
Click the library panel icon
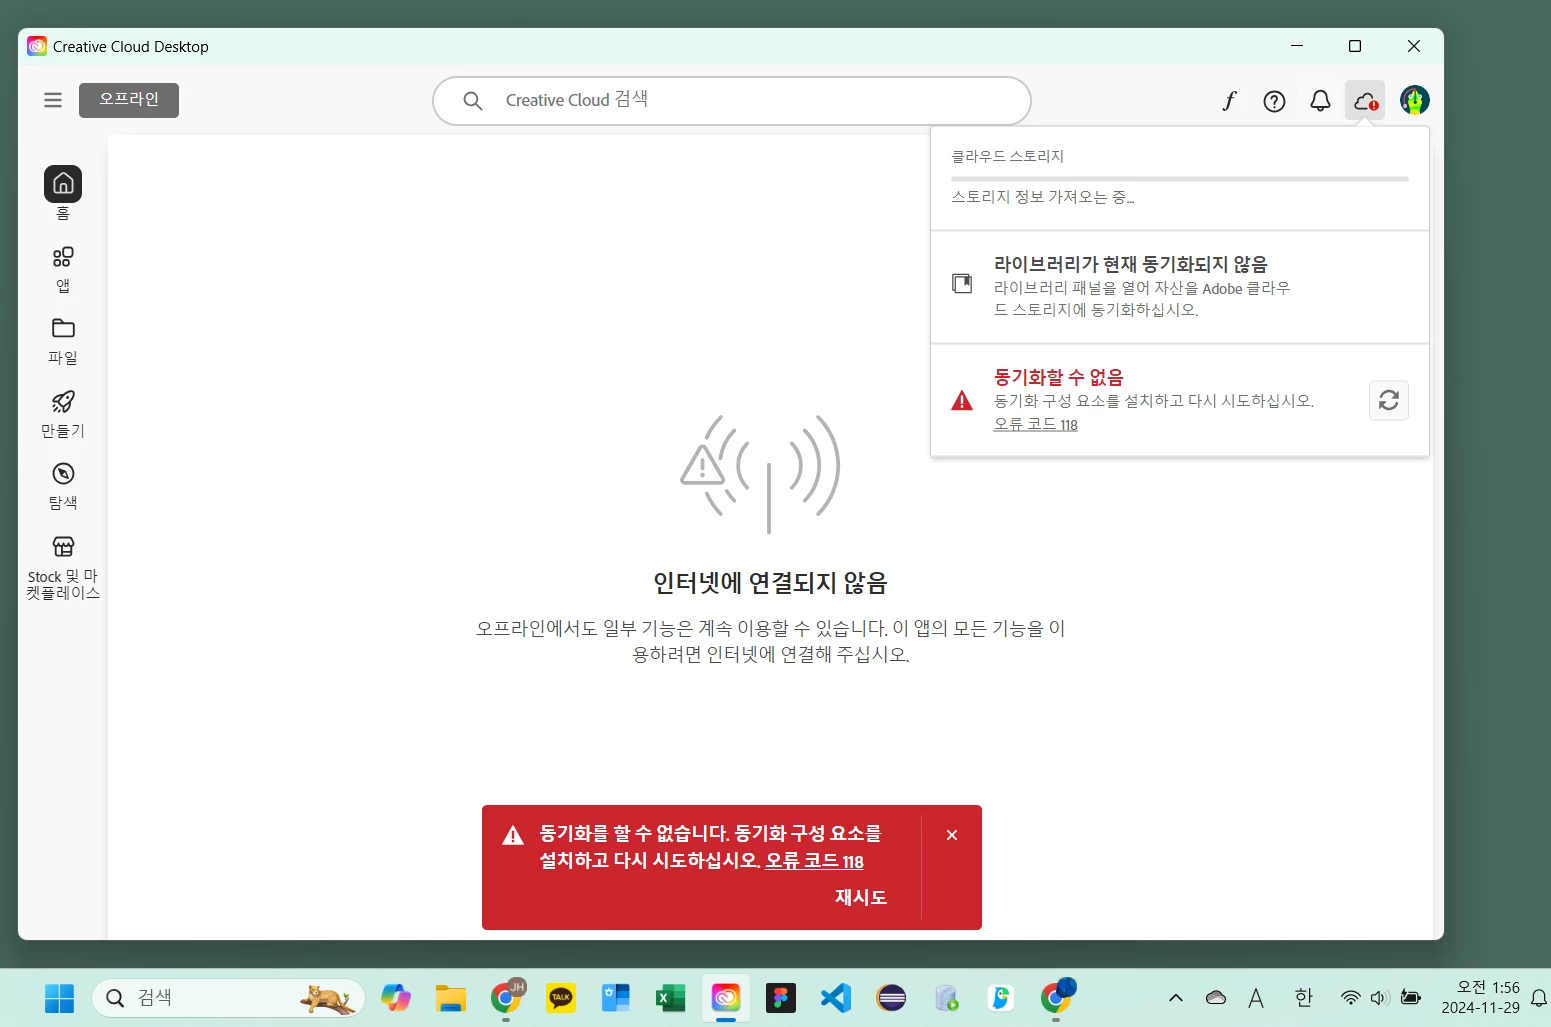point(962,284)
